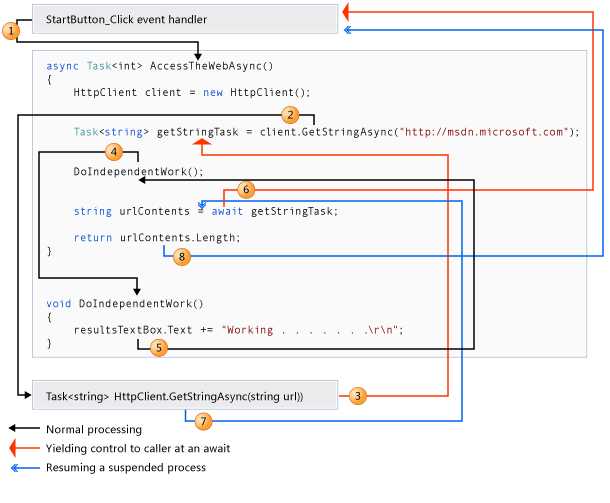Screen dimensions: 610x503
Task: Select the new keyword before HttpClient()
Action: tap(213, 93)
